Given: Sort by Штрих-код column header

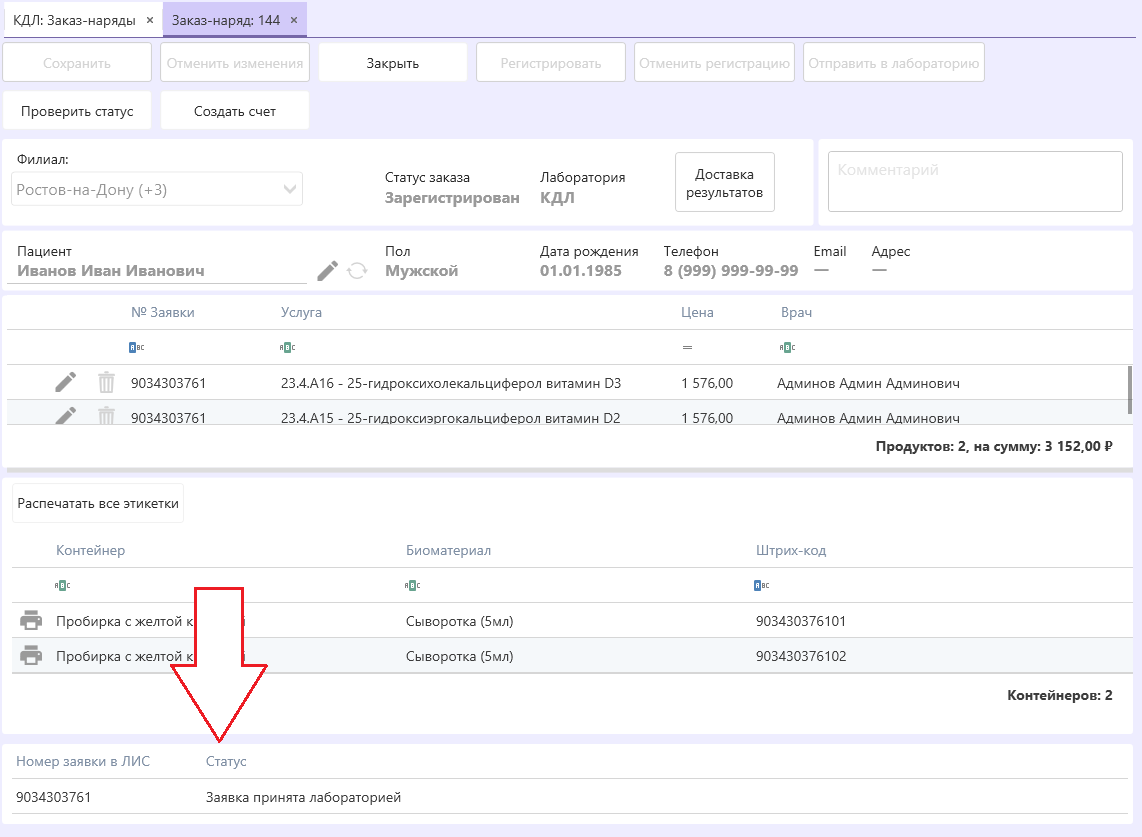Looking at the screenshot, I should [791, 550].
